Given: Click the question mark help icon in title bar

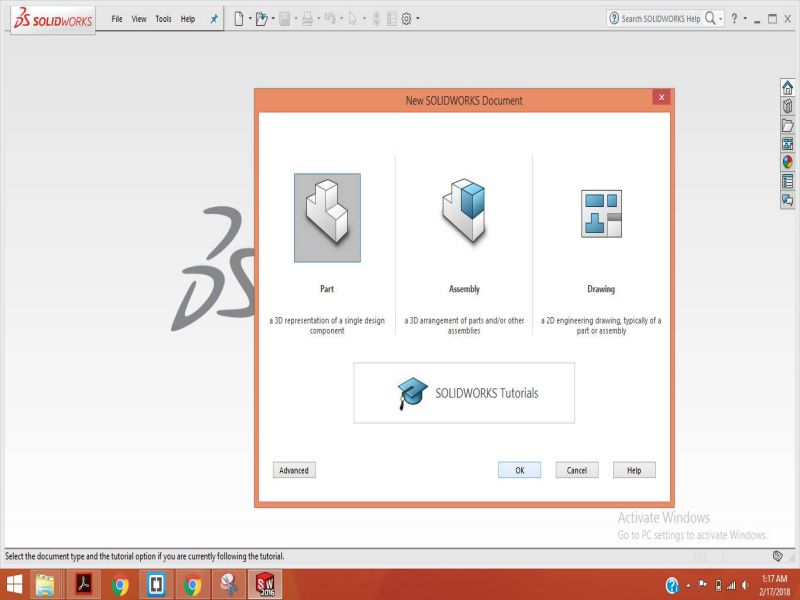Looking at the screenshot, I should tap(734, 18).
